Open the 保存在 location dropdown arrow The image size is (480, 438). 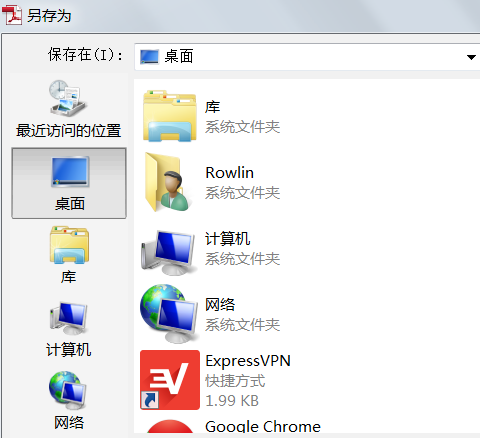coord(471,57)
